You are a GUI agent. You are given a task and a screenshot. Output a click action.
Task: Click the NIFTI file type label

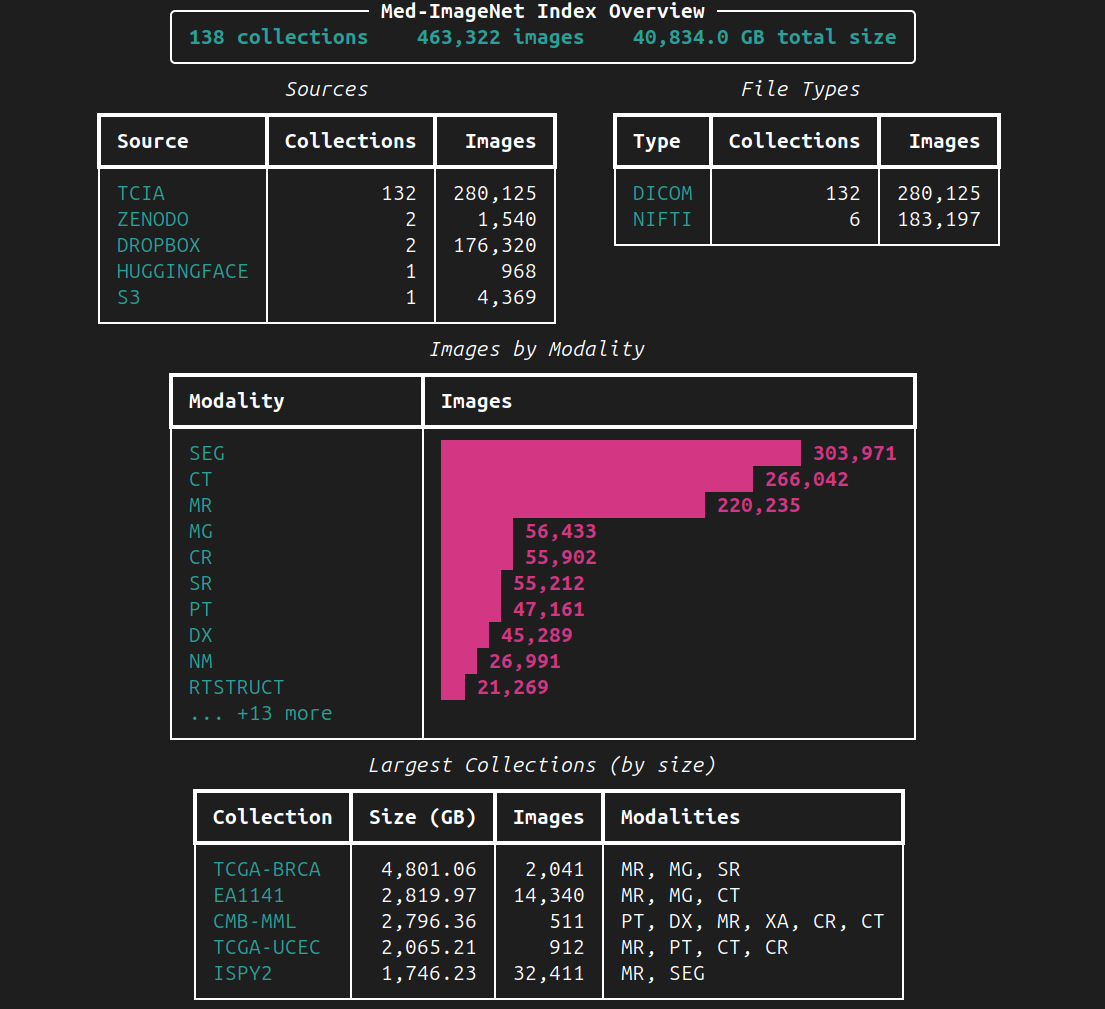(662, 219)
